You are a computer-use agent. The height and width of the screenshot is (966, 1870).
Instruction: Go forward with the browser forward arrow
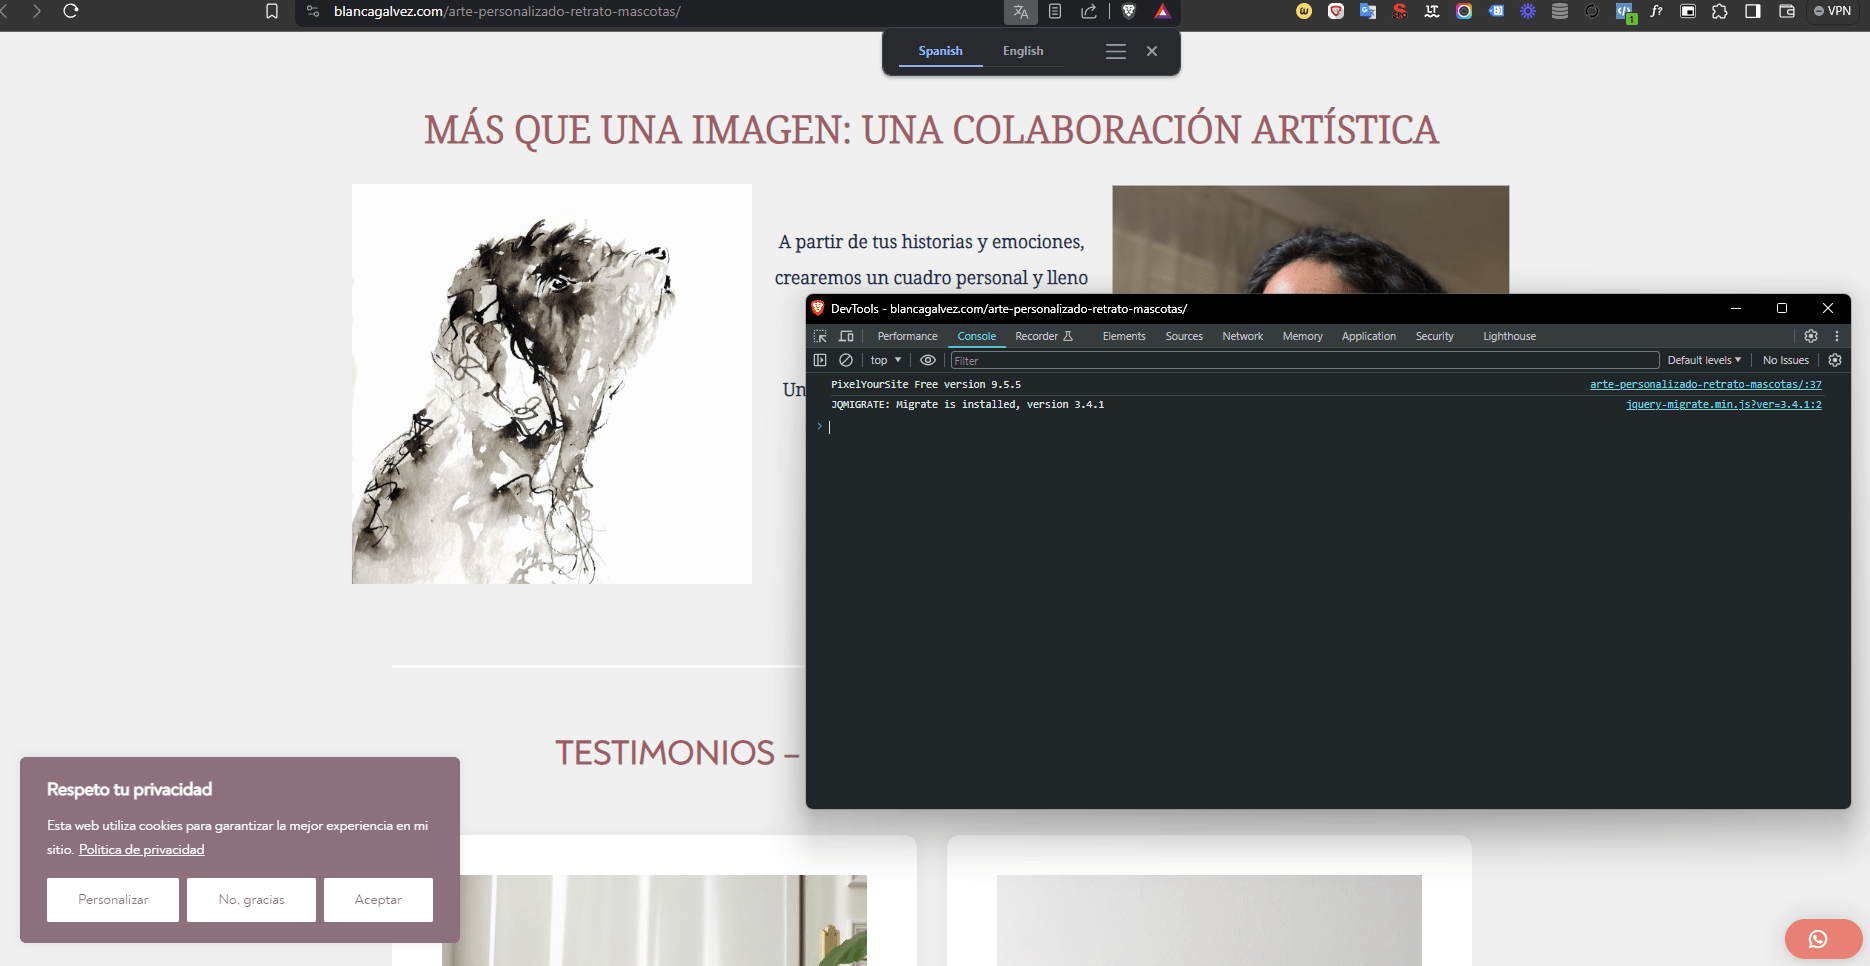pos(37,11)
